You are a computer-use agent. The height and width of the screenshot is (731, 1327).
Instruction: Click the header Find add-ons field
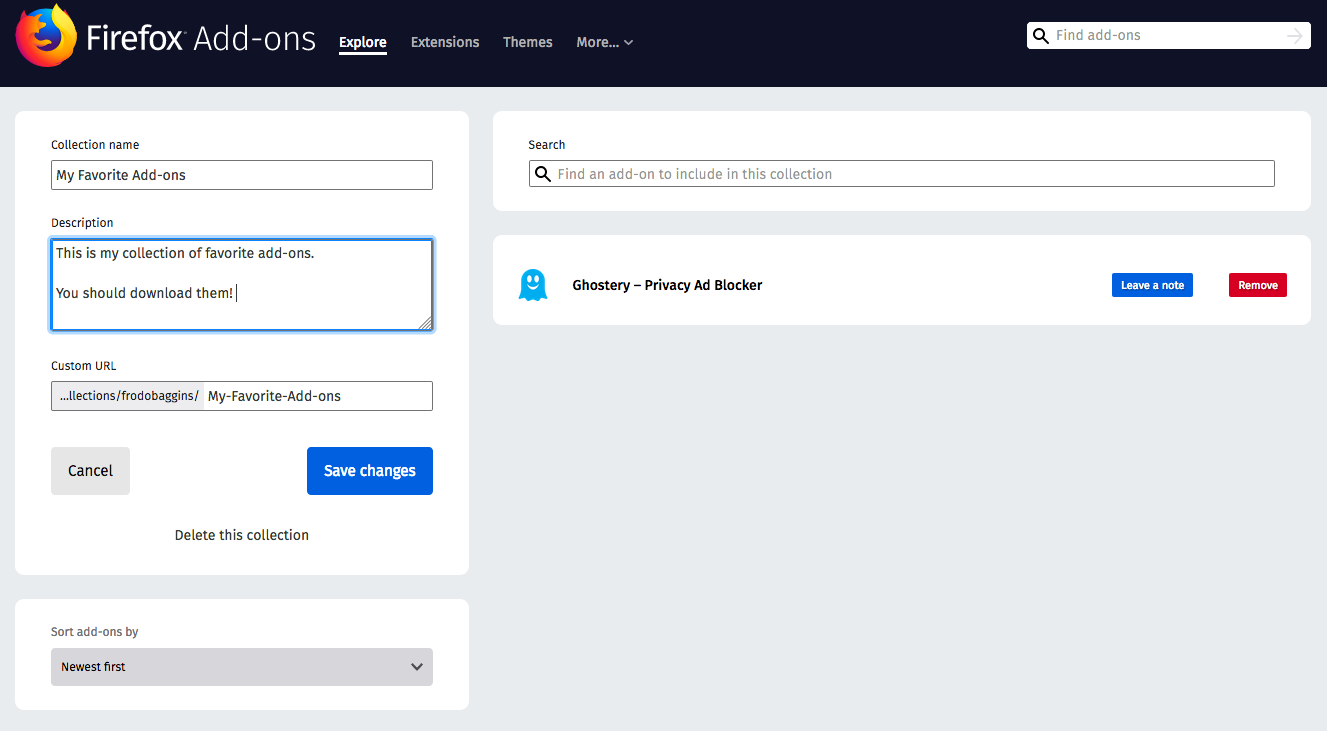point(1168,36)
